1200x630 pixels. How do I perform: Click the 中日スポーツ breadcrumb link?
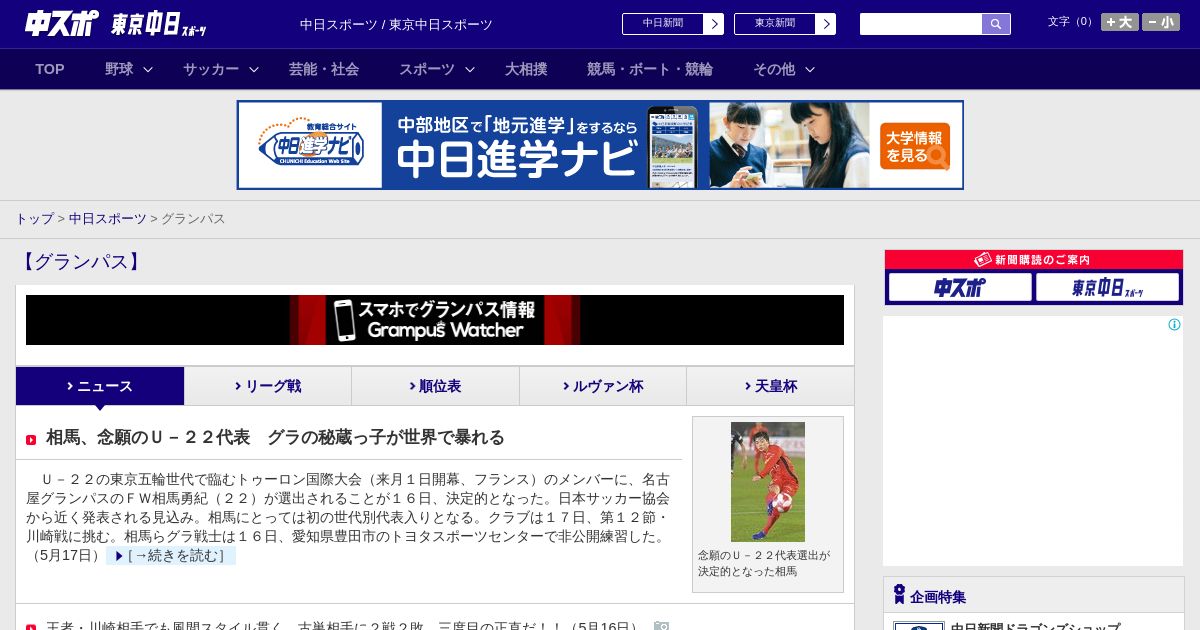[x=107, y=218]
